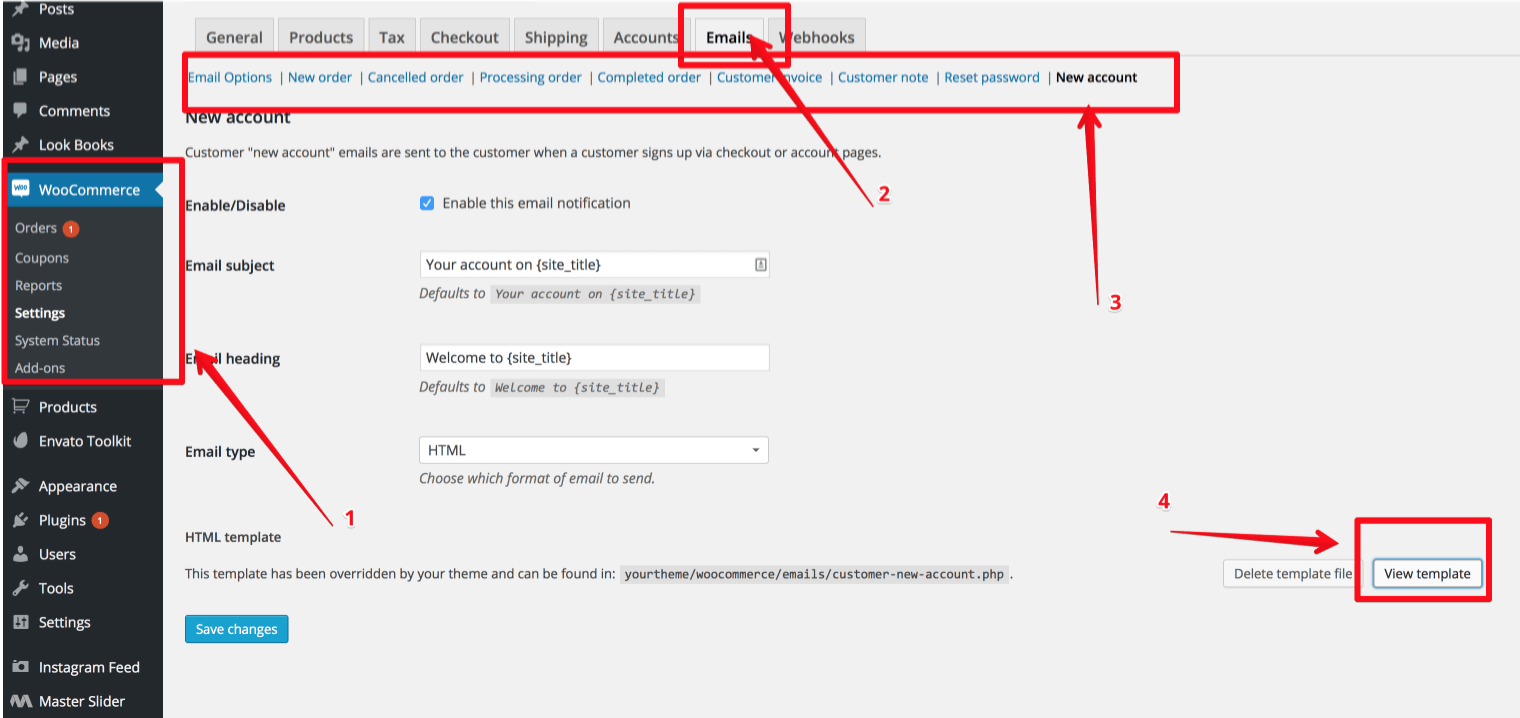Click the Envato Toolkit leaf icon
This screenshot has width=1520, height=718.
point(20,441)
